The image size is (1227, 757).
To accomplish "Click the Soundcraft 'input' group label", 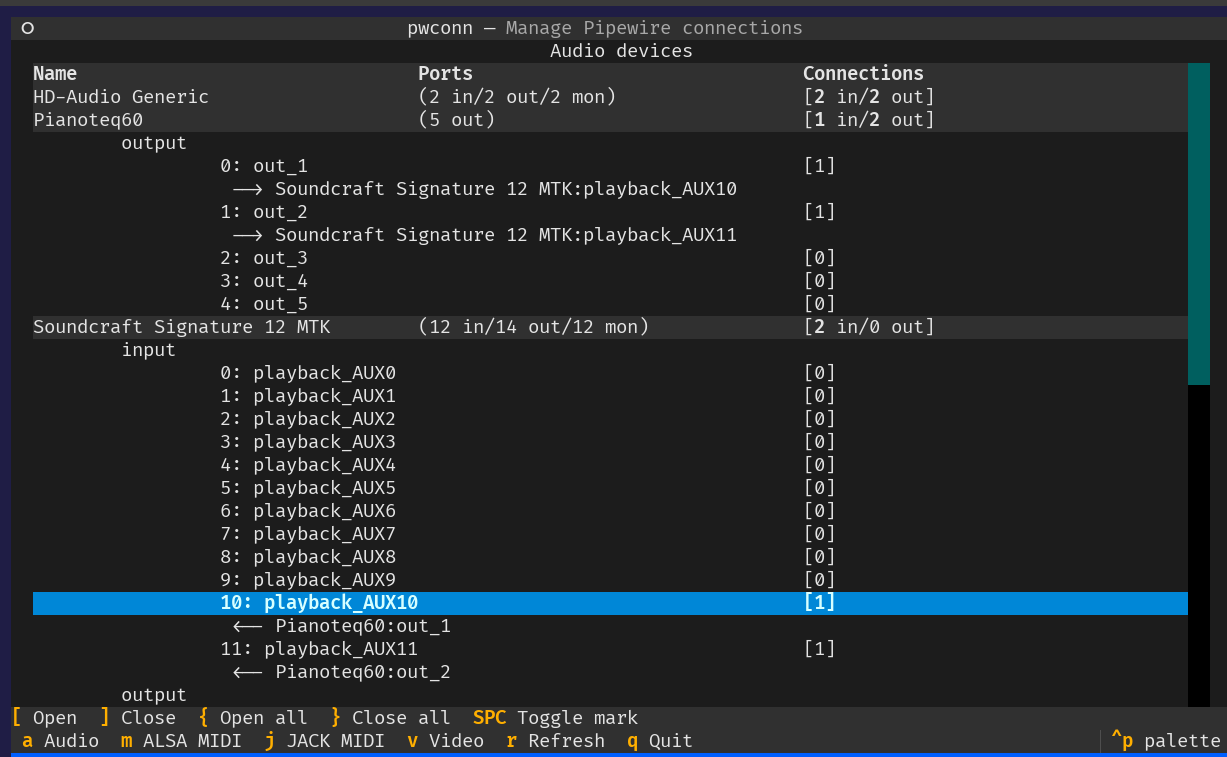I will pyautogui.click(x=149, y=350).
